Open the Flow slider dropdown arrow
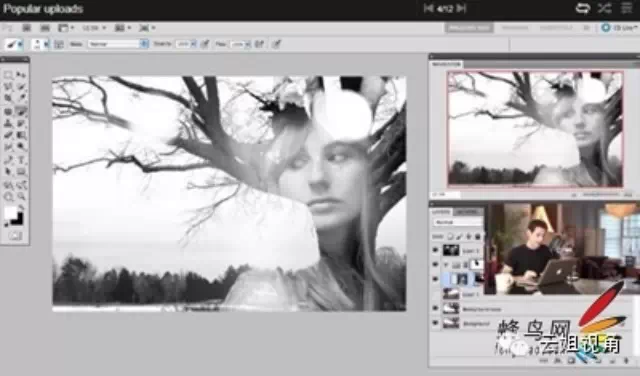This screenshot has width=640, height=376. [247, 44]
